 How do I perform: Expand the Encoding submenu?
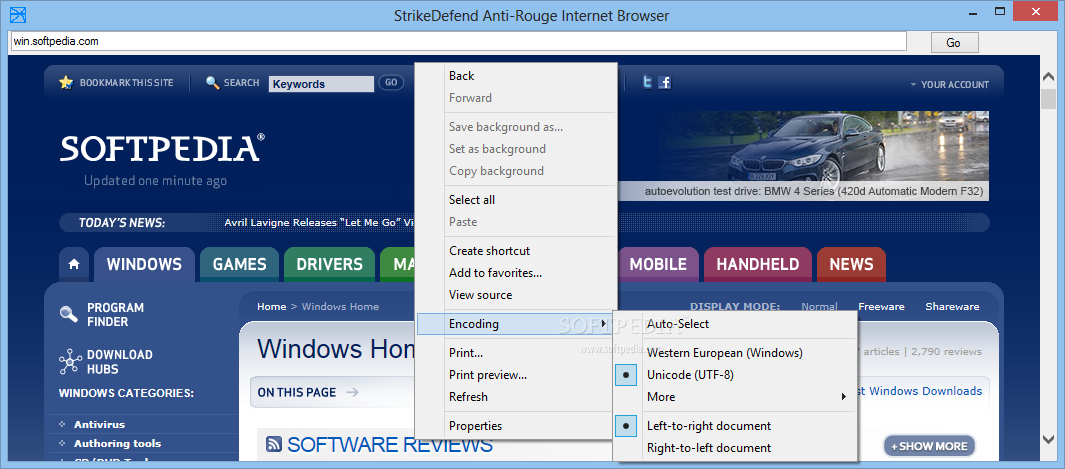point(515,324)
